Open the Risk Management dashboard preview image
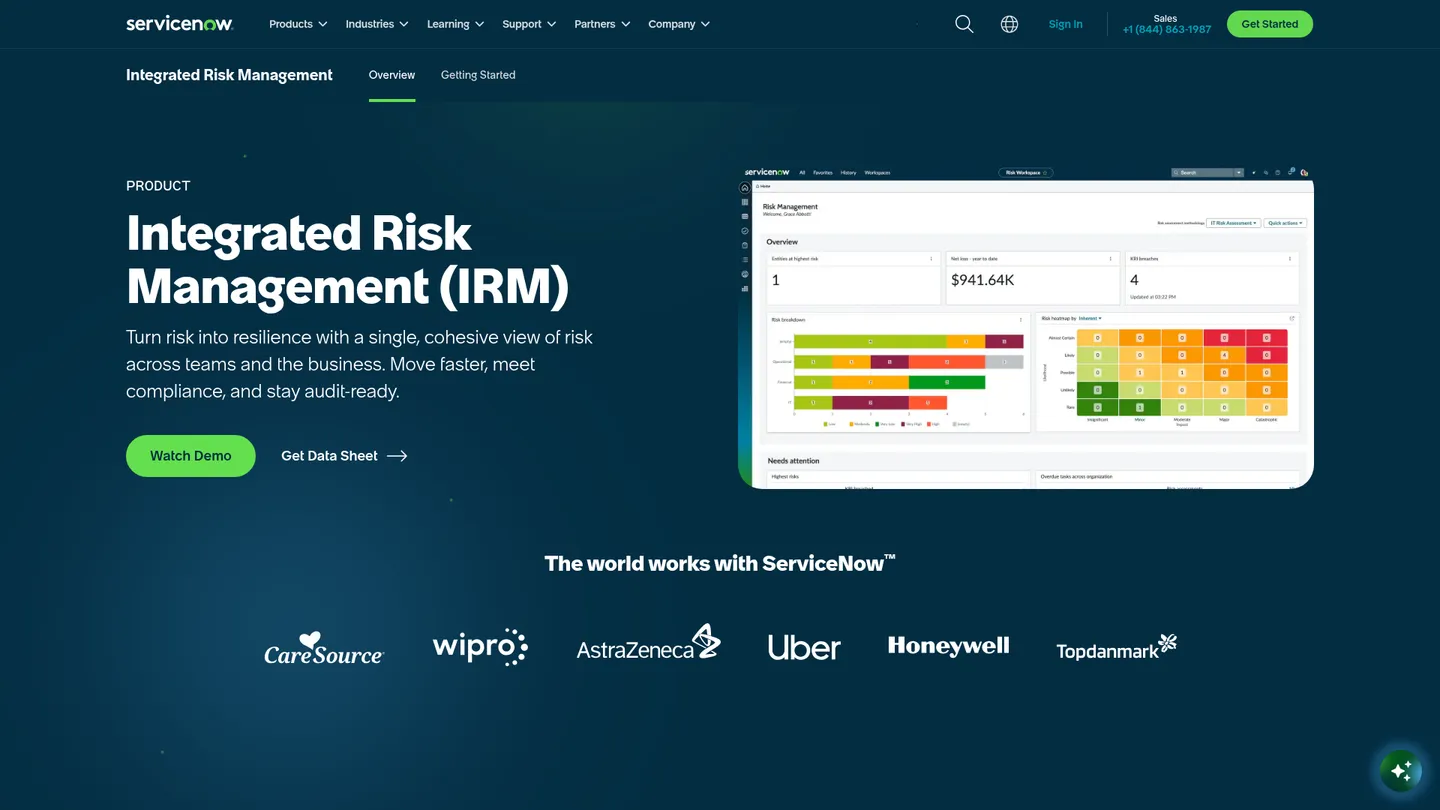The height and width of the screenshot is (810, 1440). (x=1026, y=327)
